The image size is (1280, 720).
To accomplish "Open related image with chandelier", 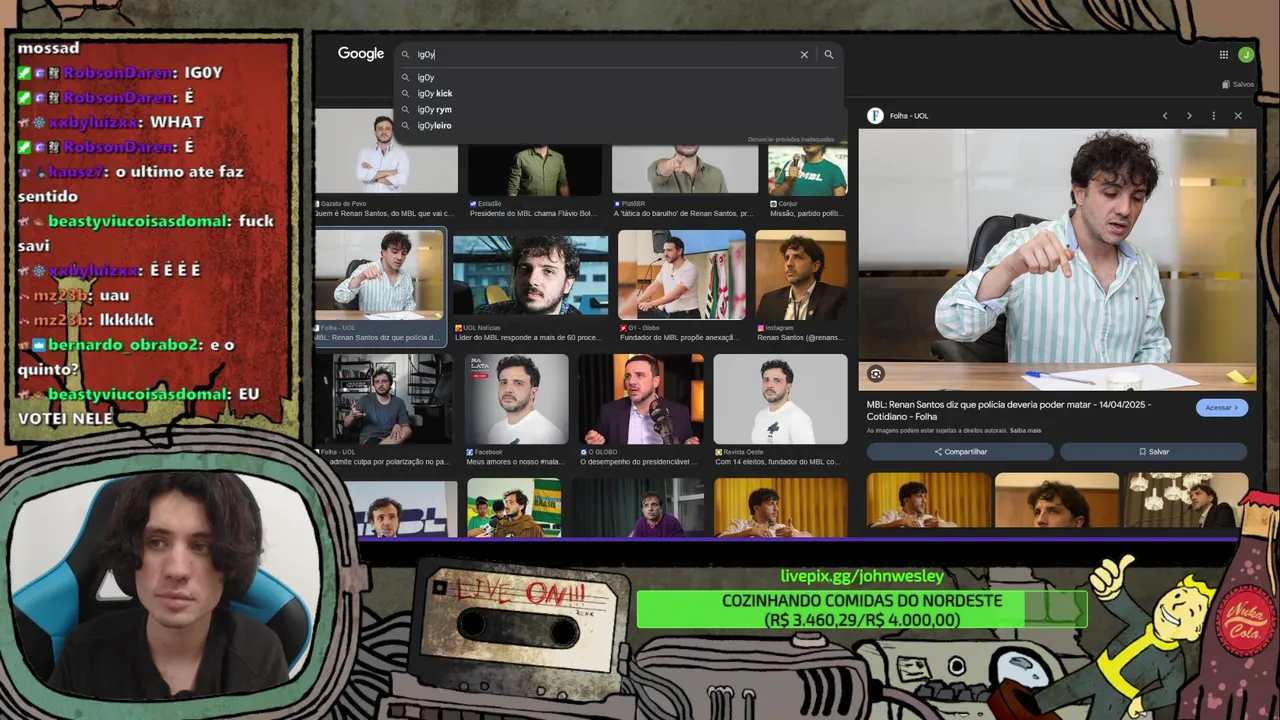I will click(1186, 499).
